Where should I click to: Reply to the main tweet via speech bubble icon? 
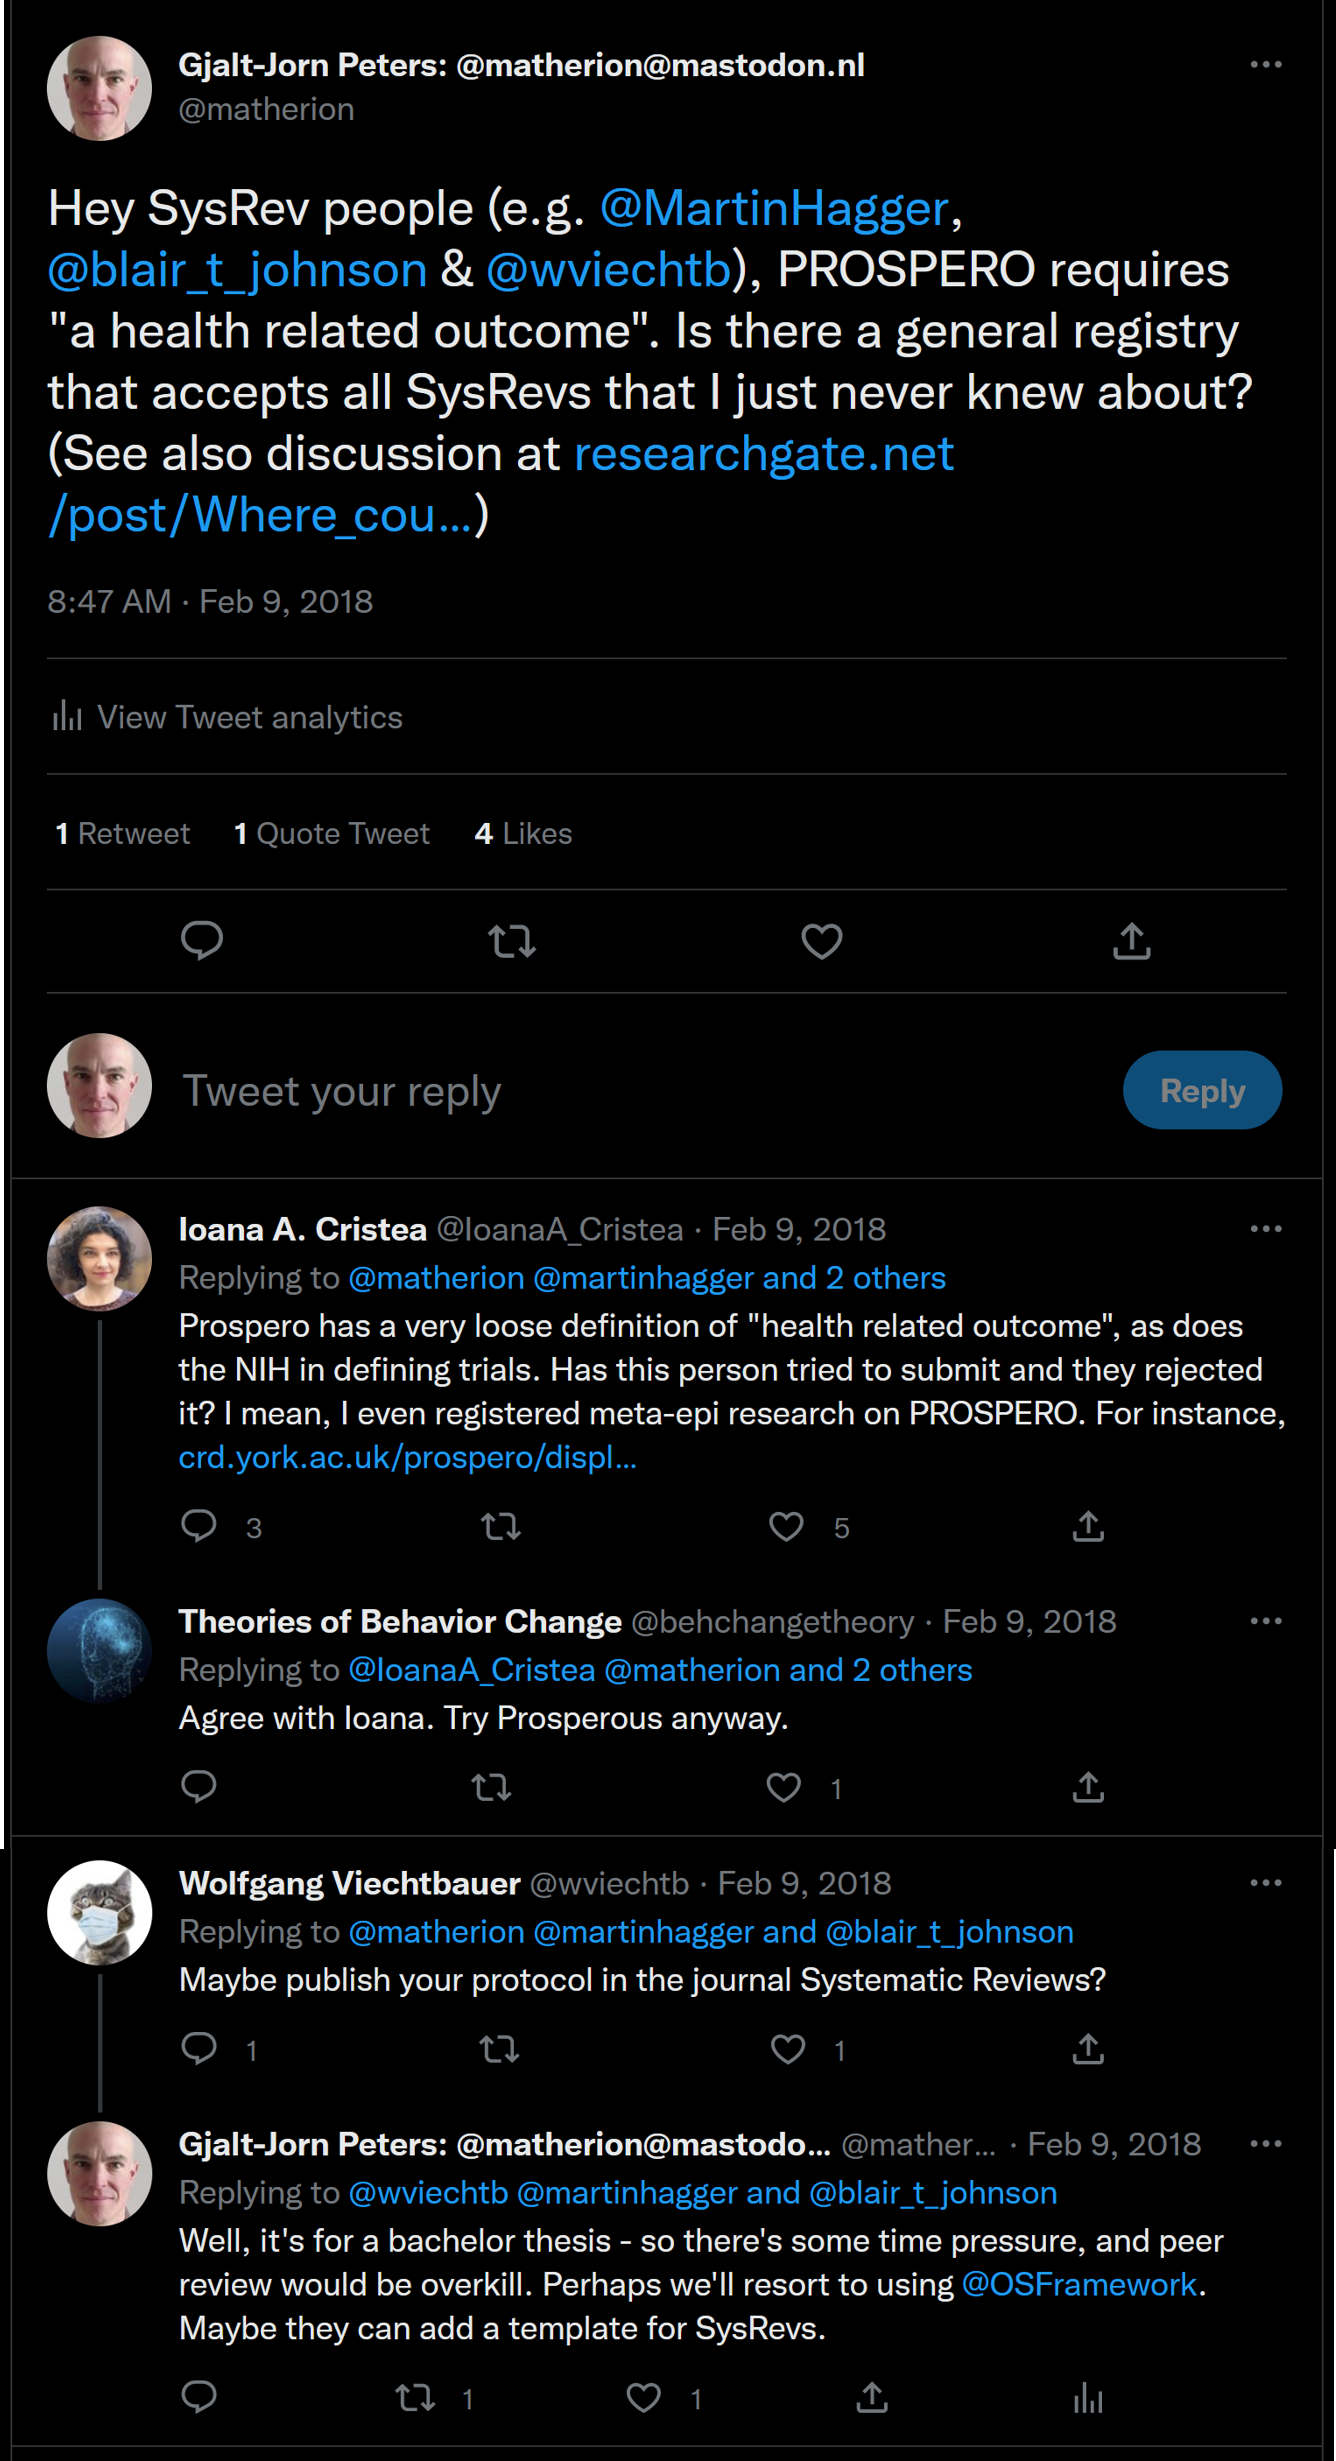(x=203, y=940)
